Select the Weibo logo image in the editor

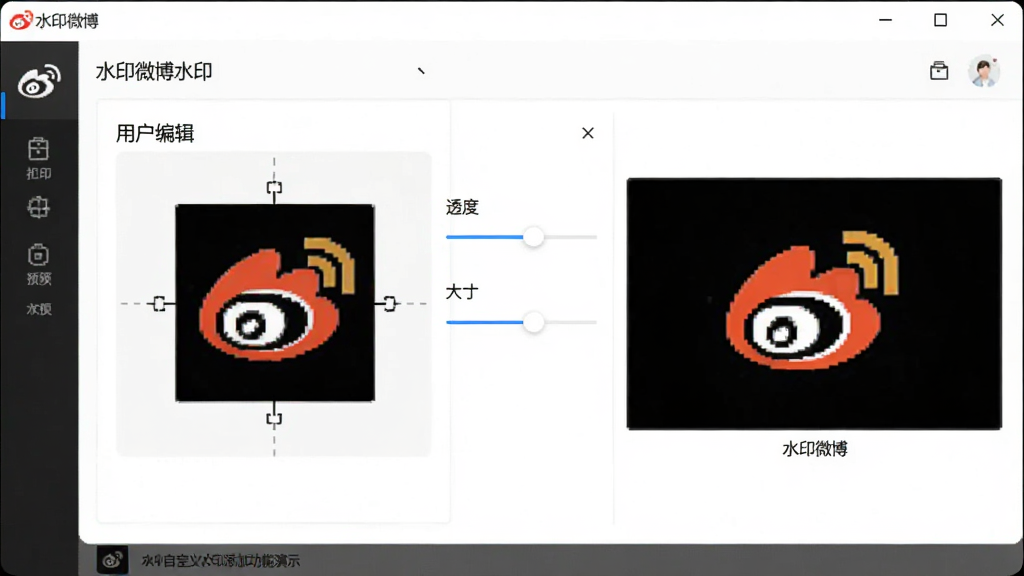click(275, 303)
